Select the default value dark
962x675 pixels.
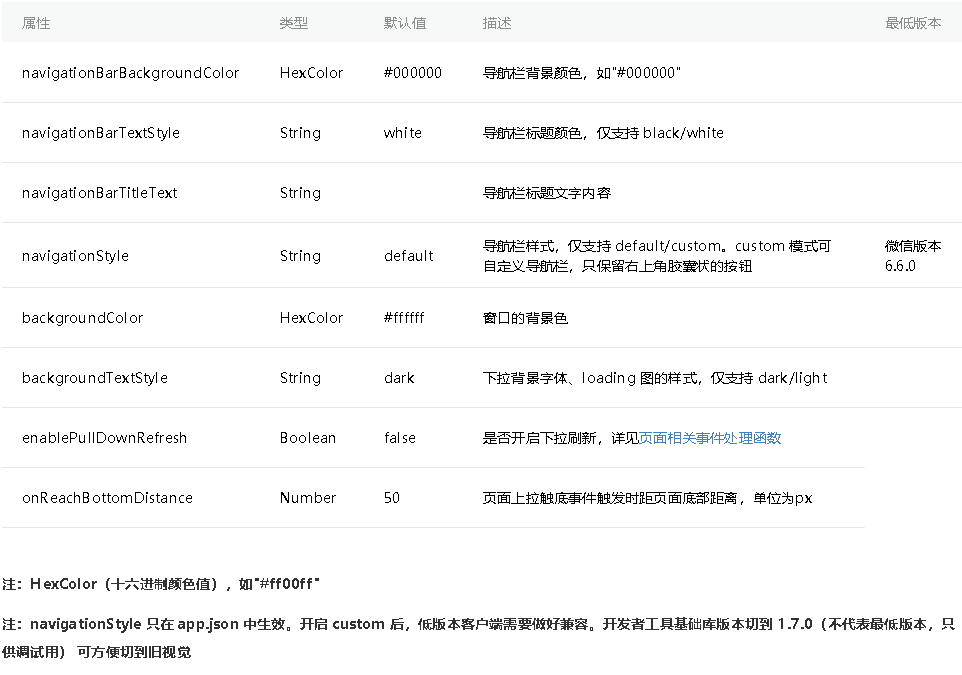pos(399,378)
